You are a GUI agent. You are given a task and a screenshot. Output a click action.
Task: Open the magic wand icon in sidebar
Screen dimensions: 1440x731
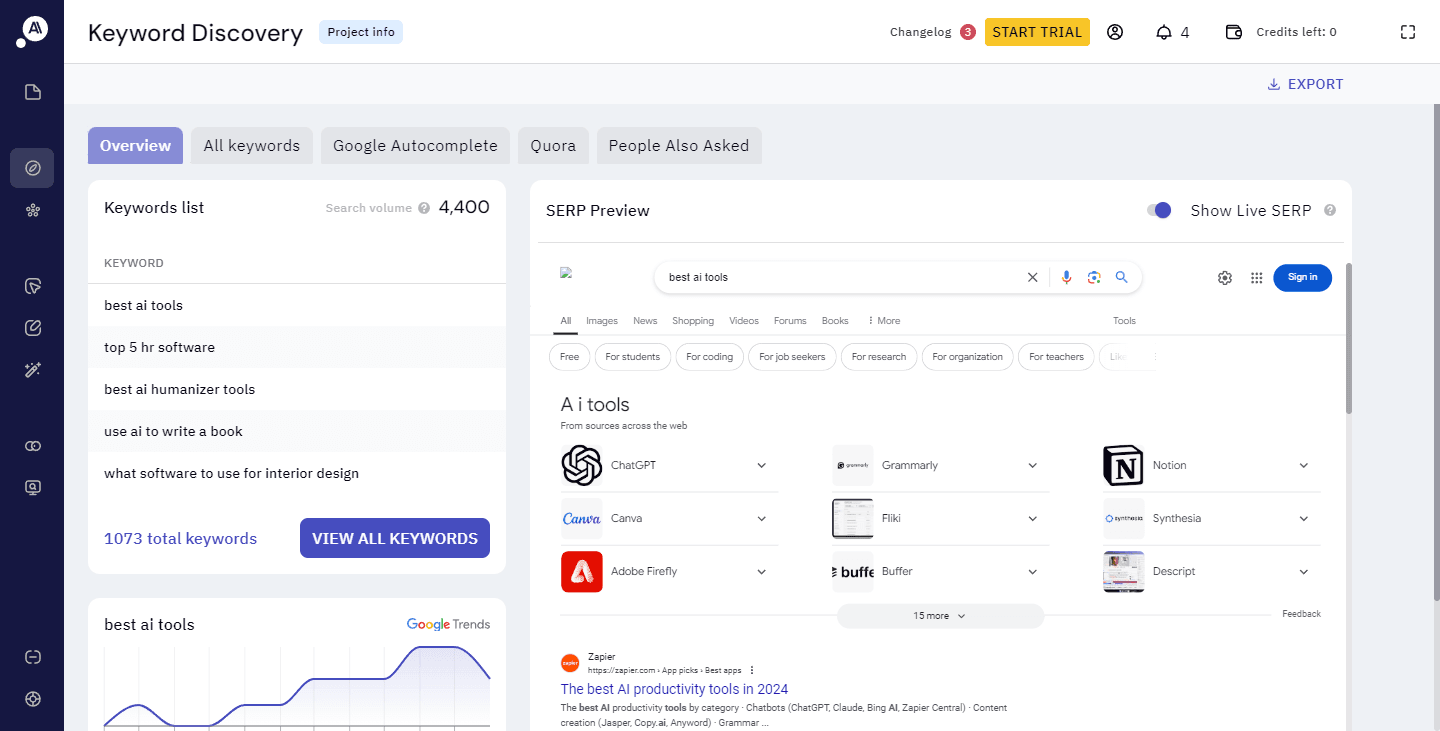pyautogui.click(x=32, y=370)
